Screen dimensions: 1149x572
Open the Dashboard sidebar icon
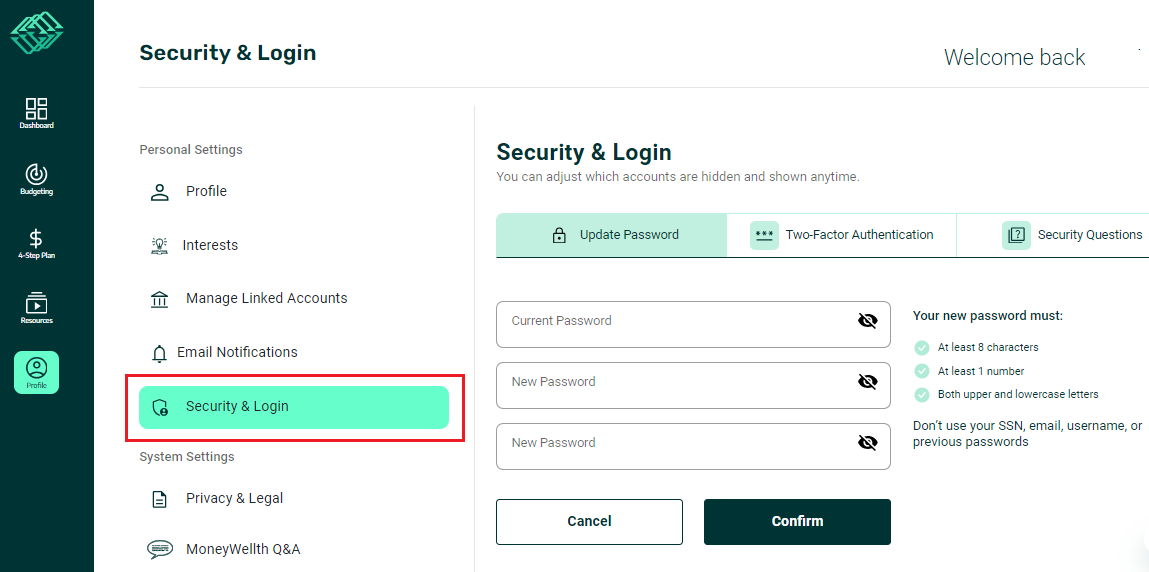tap(36, 112)
